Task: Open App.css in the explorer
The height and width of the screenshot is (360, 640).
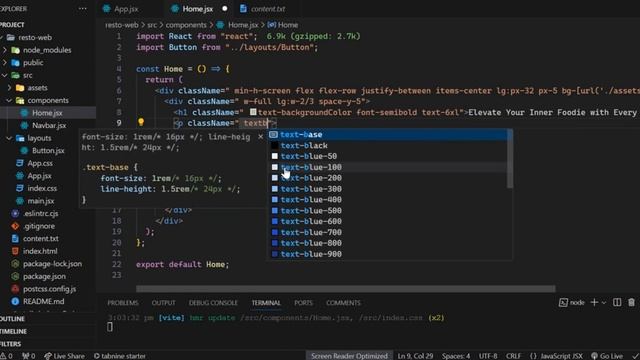Action: point(40,163)
